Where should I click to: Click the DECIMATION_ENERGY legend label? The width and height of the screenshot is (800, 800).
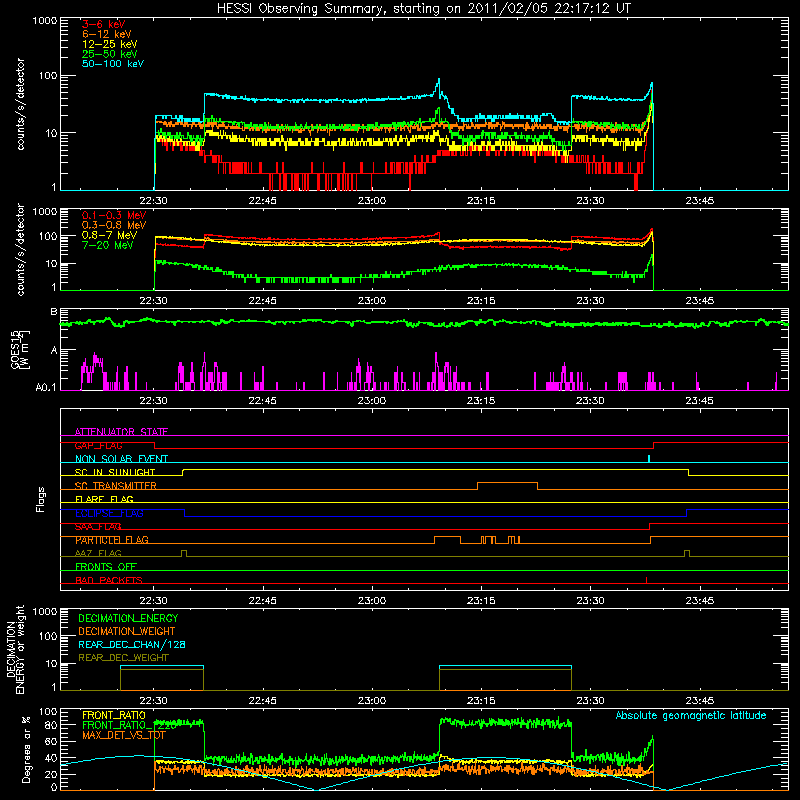point(128,618)
